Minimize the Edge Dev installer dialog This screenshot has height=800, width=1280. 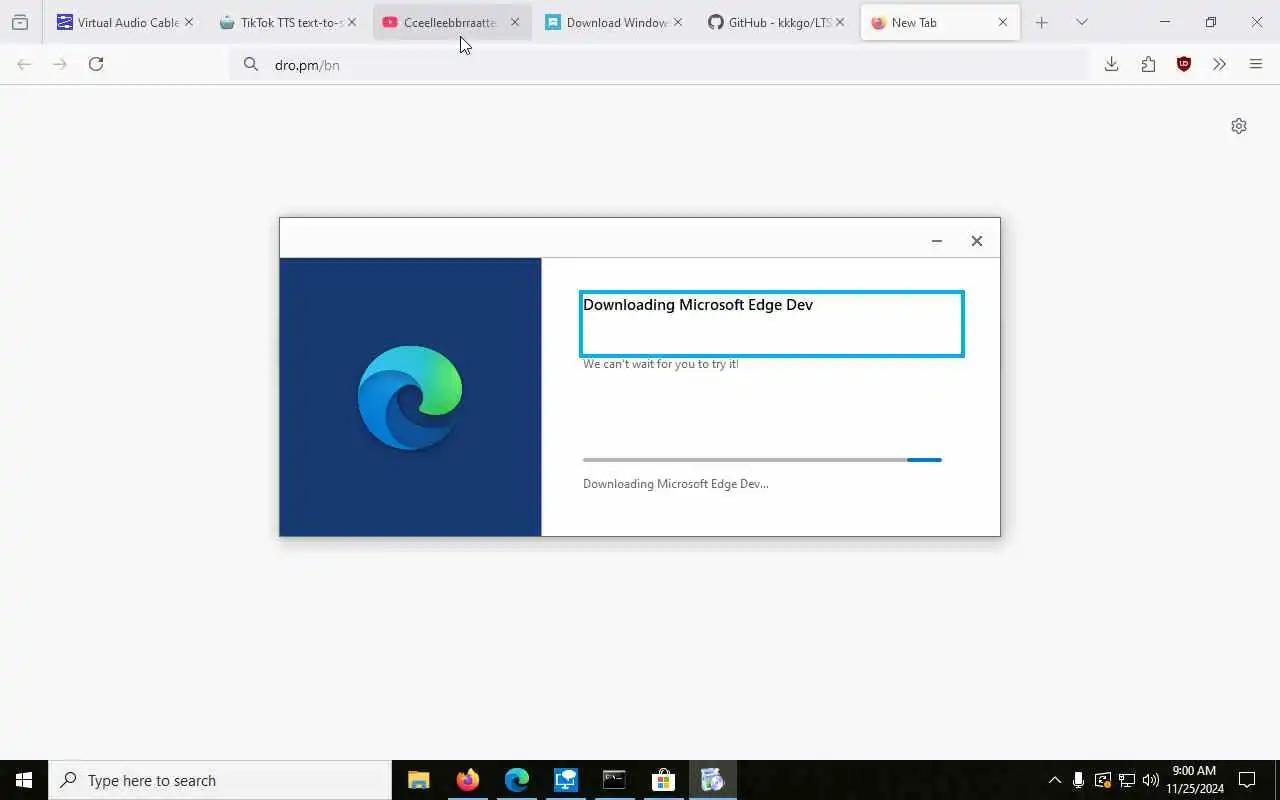pos(937,241)
